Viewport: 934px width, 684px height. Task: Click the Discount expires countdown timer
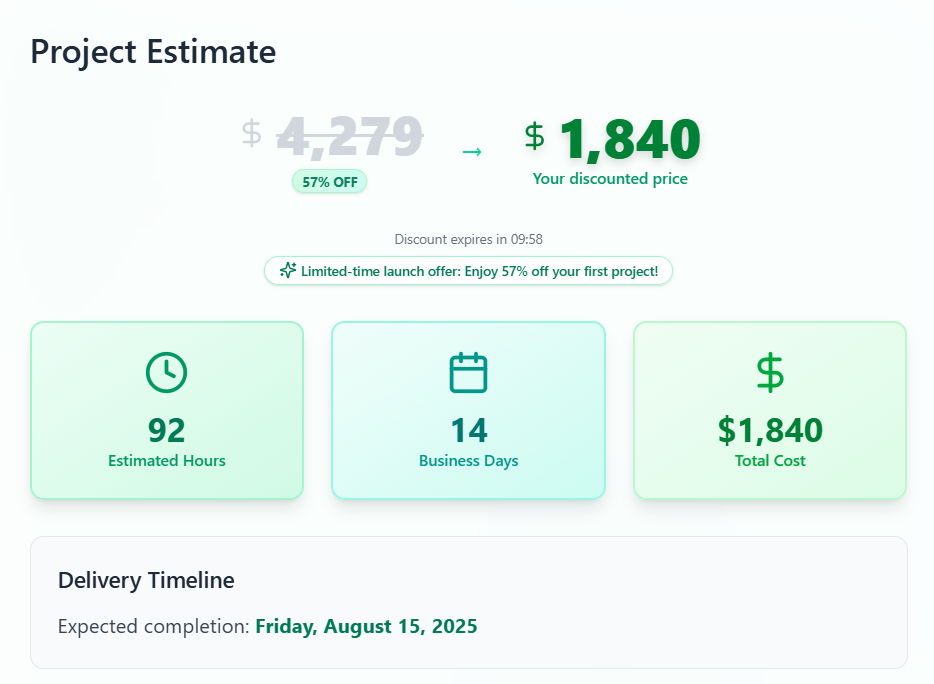(x=468, y=240)
